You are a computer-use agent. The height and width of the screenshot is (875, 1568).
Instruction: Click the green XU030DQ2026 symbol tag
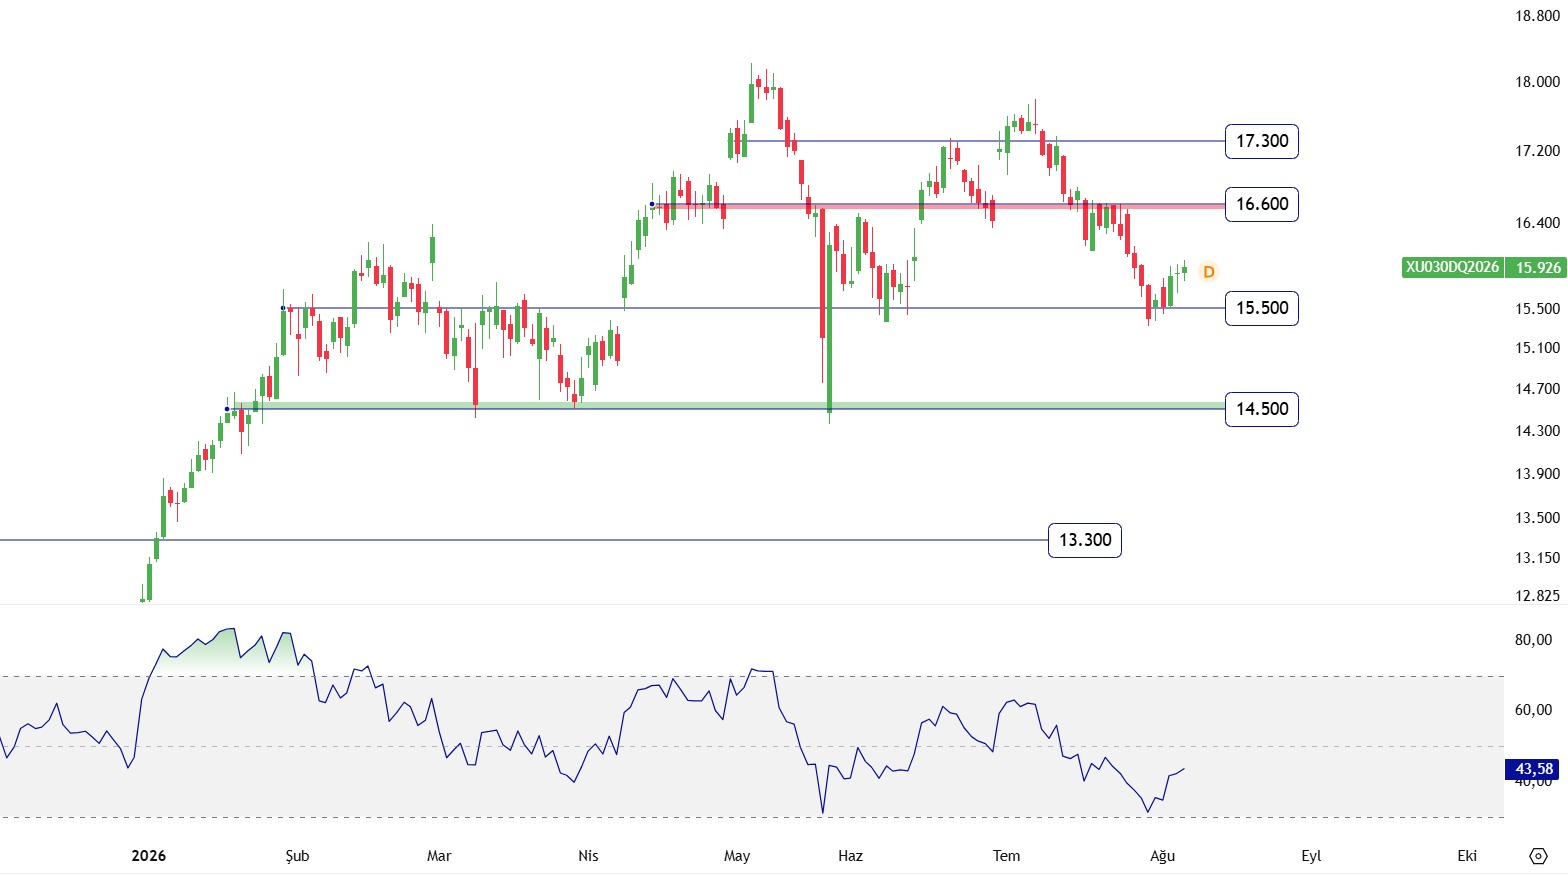tap(1453, 267)
